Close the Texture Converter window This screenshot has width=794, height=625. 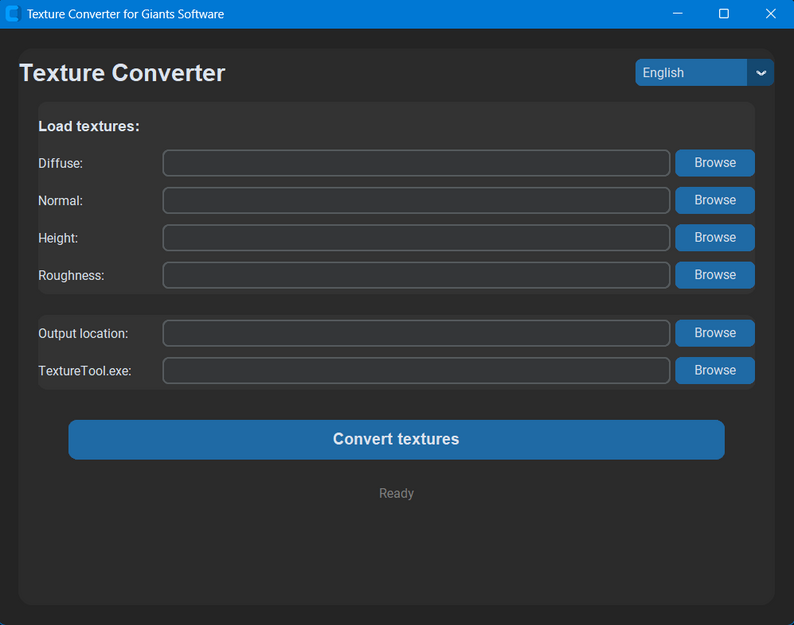click(770, 14)
